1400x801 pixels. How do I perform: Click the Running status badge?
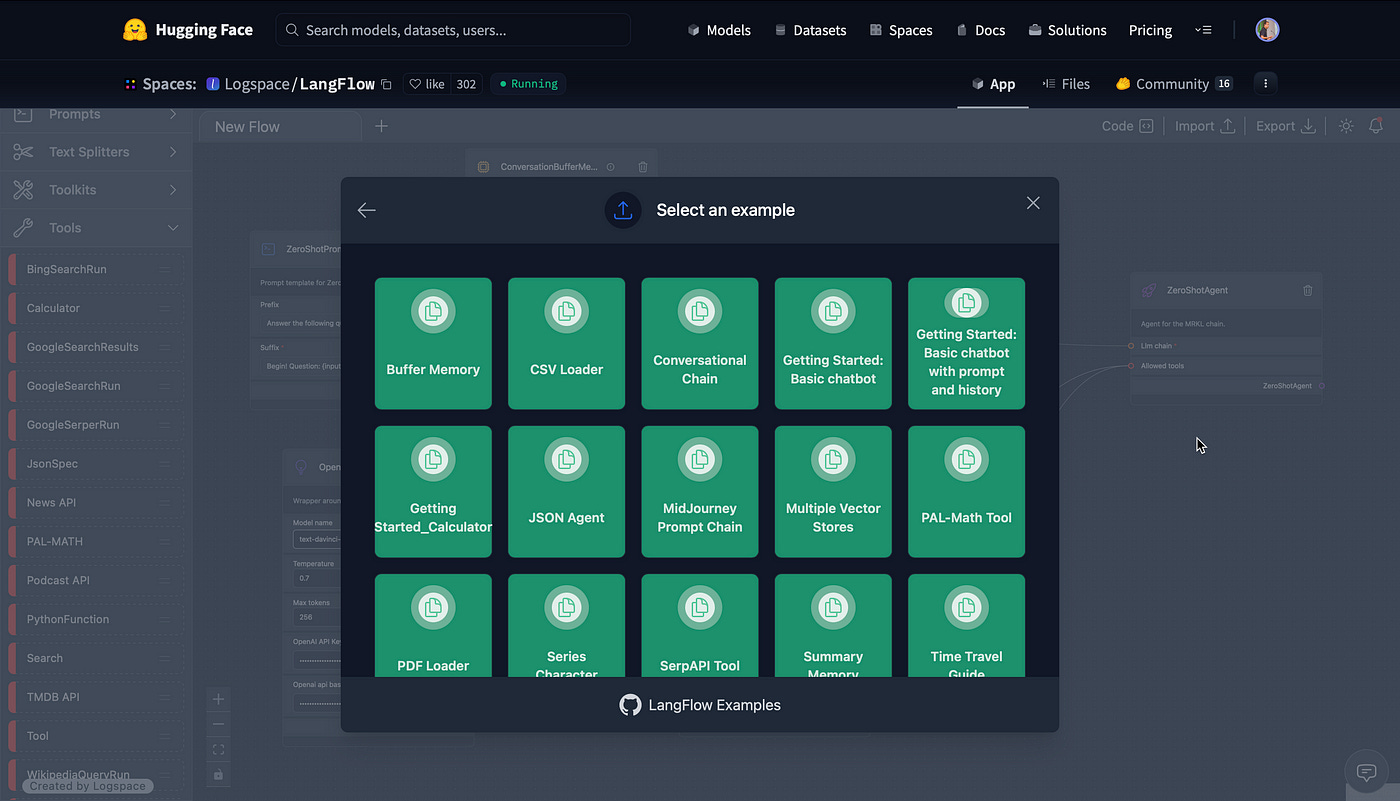pyautogui.click(x=528, y=84)
